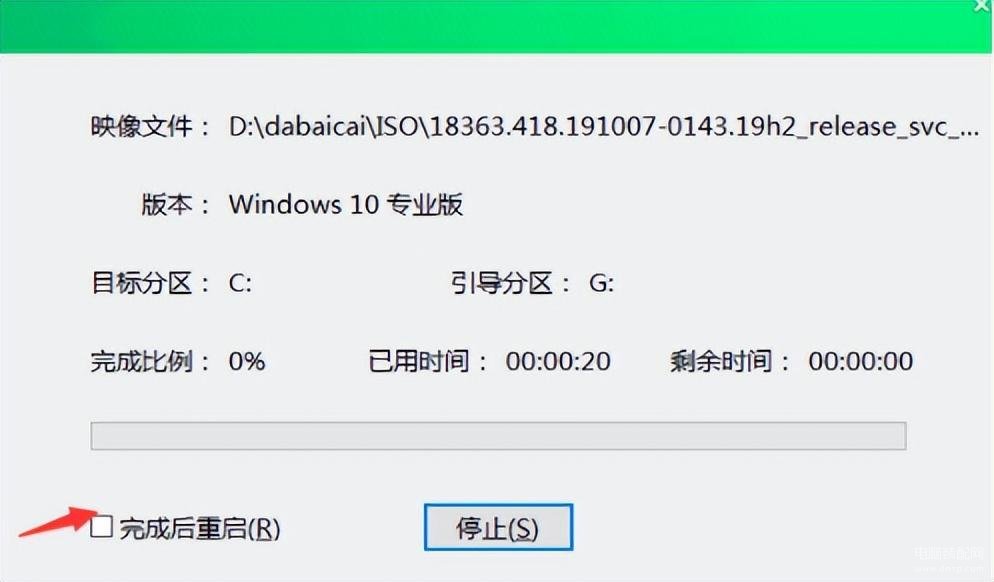
Task: Click the elapsed time 00:00:20 value
Action: (558, 361)
